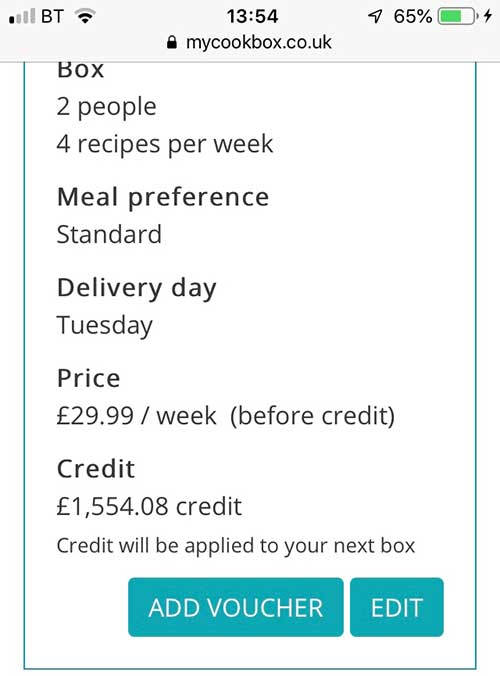This screenshot has height=676, width=500.
Task: Tap the ADD VOUCHER button
Action: pyautogui.click(x=235, y=607)
